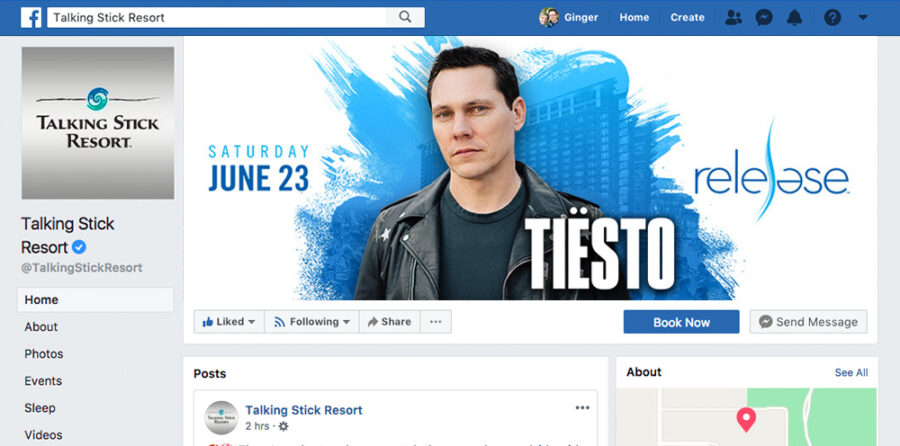
Task: Click the Send Message button
Action: (x=808, y=322)
